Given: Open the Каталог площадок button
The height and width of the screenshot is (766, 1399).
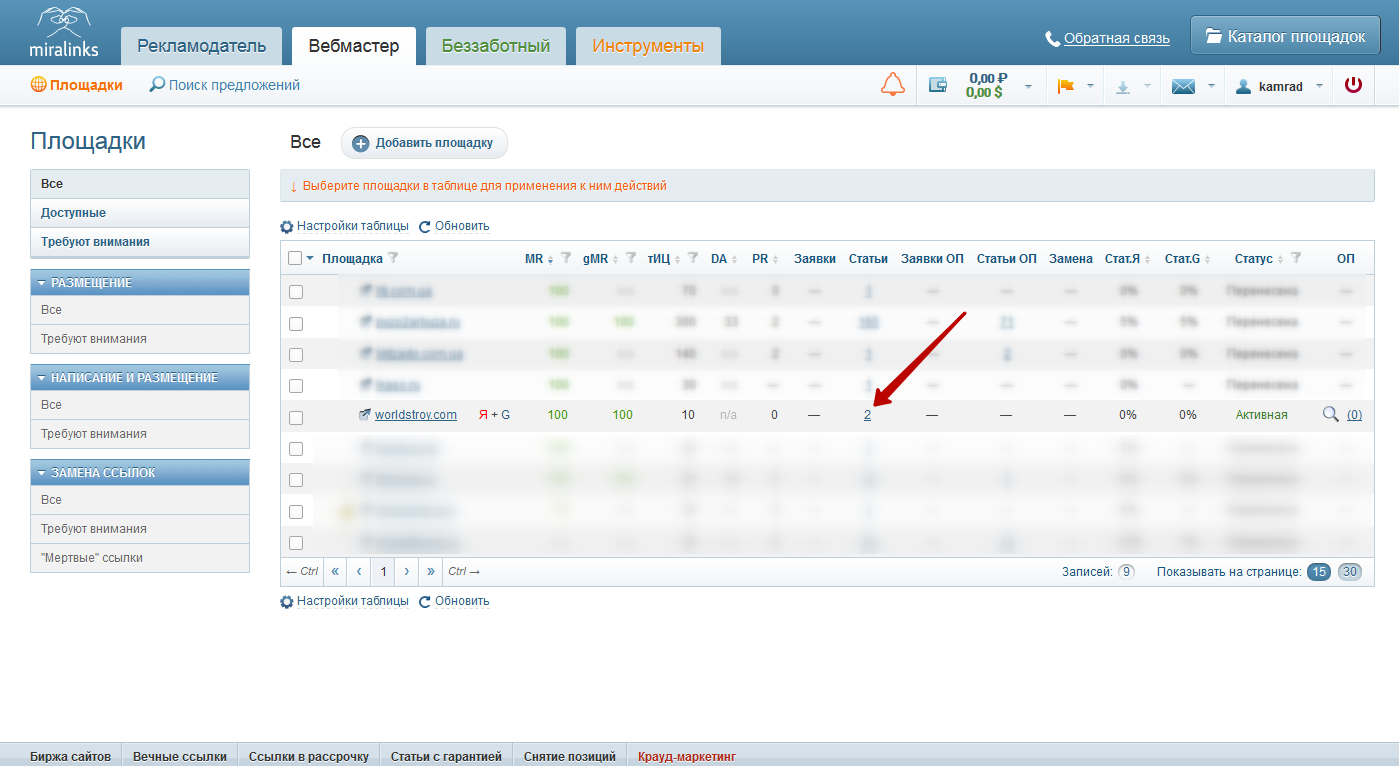Looking at the screenshot, I should (x=1285, y=37).
